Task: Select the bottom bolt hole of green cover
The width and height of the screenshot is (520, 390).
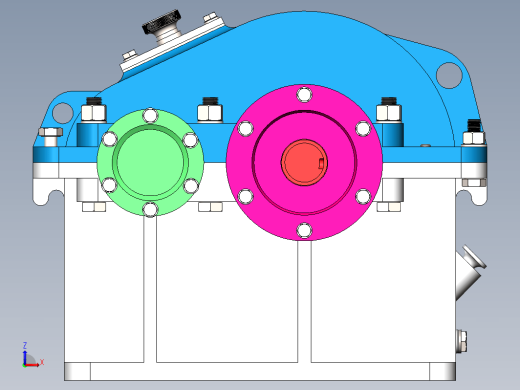Action: [150, 210]
